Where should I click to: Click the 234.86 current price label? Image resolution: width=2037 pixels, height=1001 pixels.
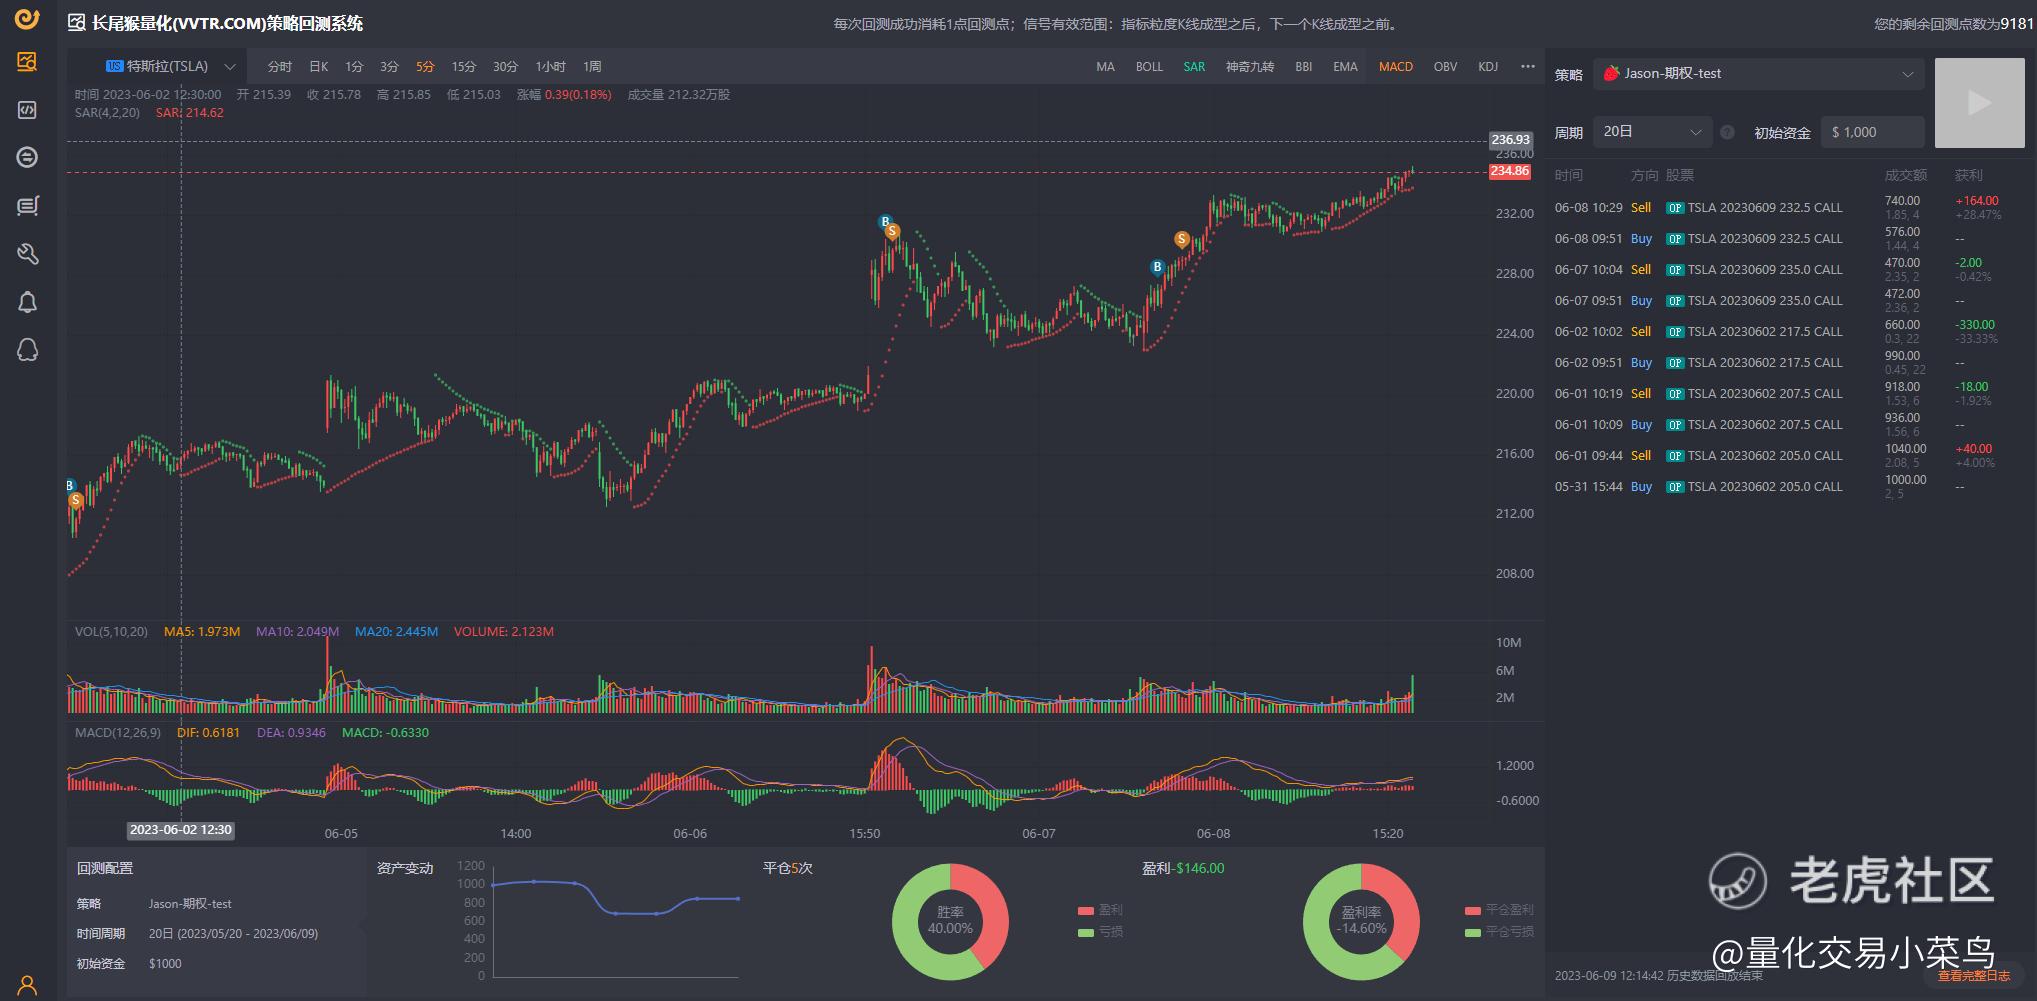(1509, 171)
